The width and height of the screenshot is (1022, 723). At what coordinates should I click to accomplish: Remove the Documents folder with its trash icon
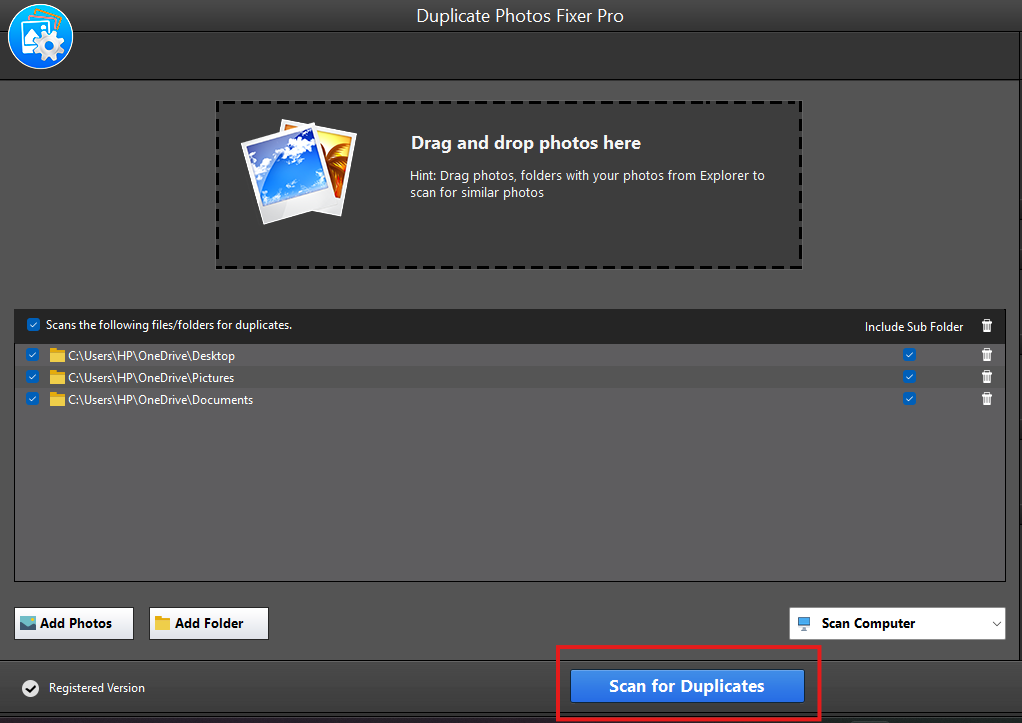pos(987,399)
